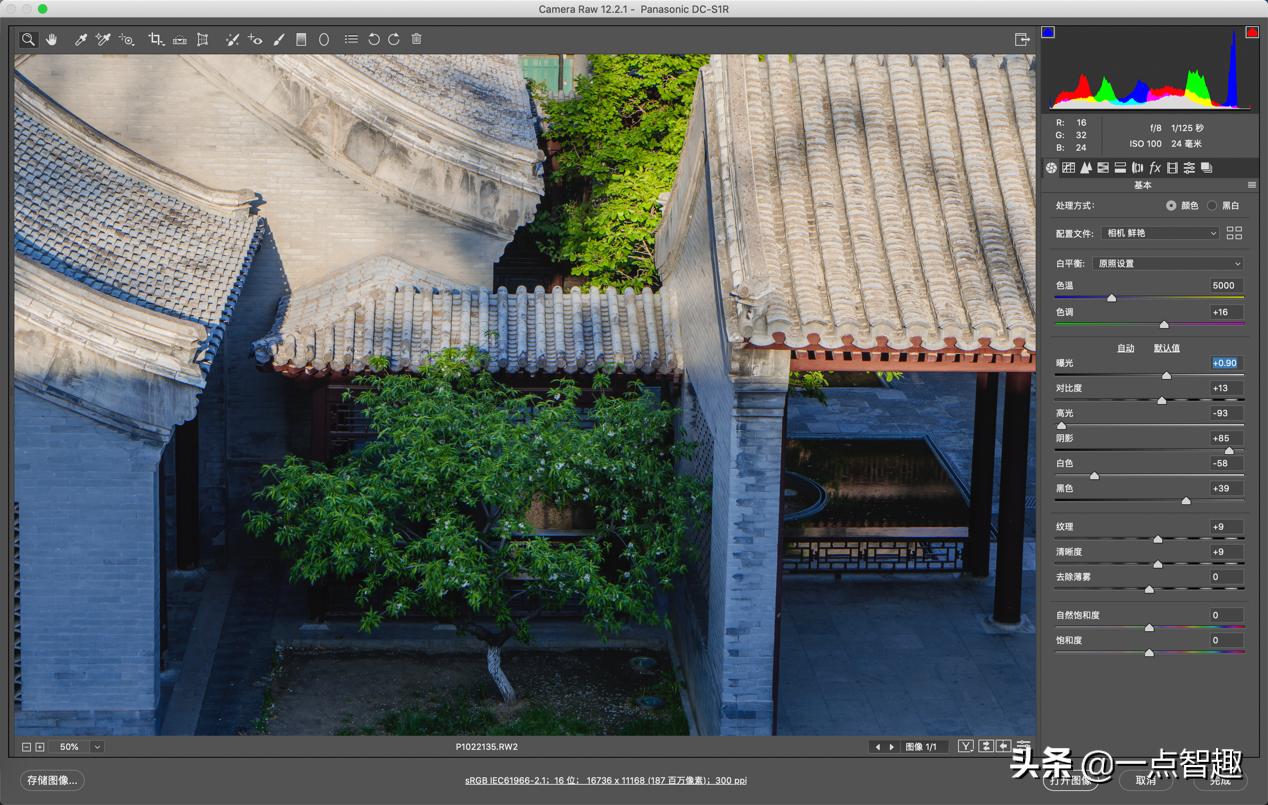This screenshot has width=1268, height=805.
Task: Open the 基本 panel flyout menu
Action: (x=1251, y=185)
